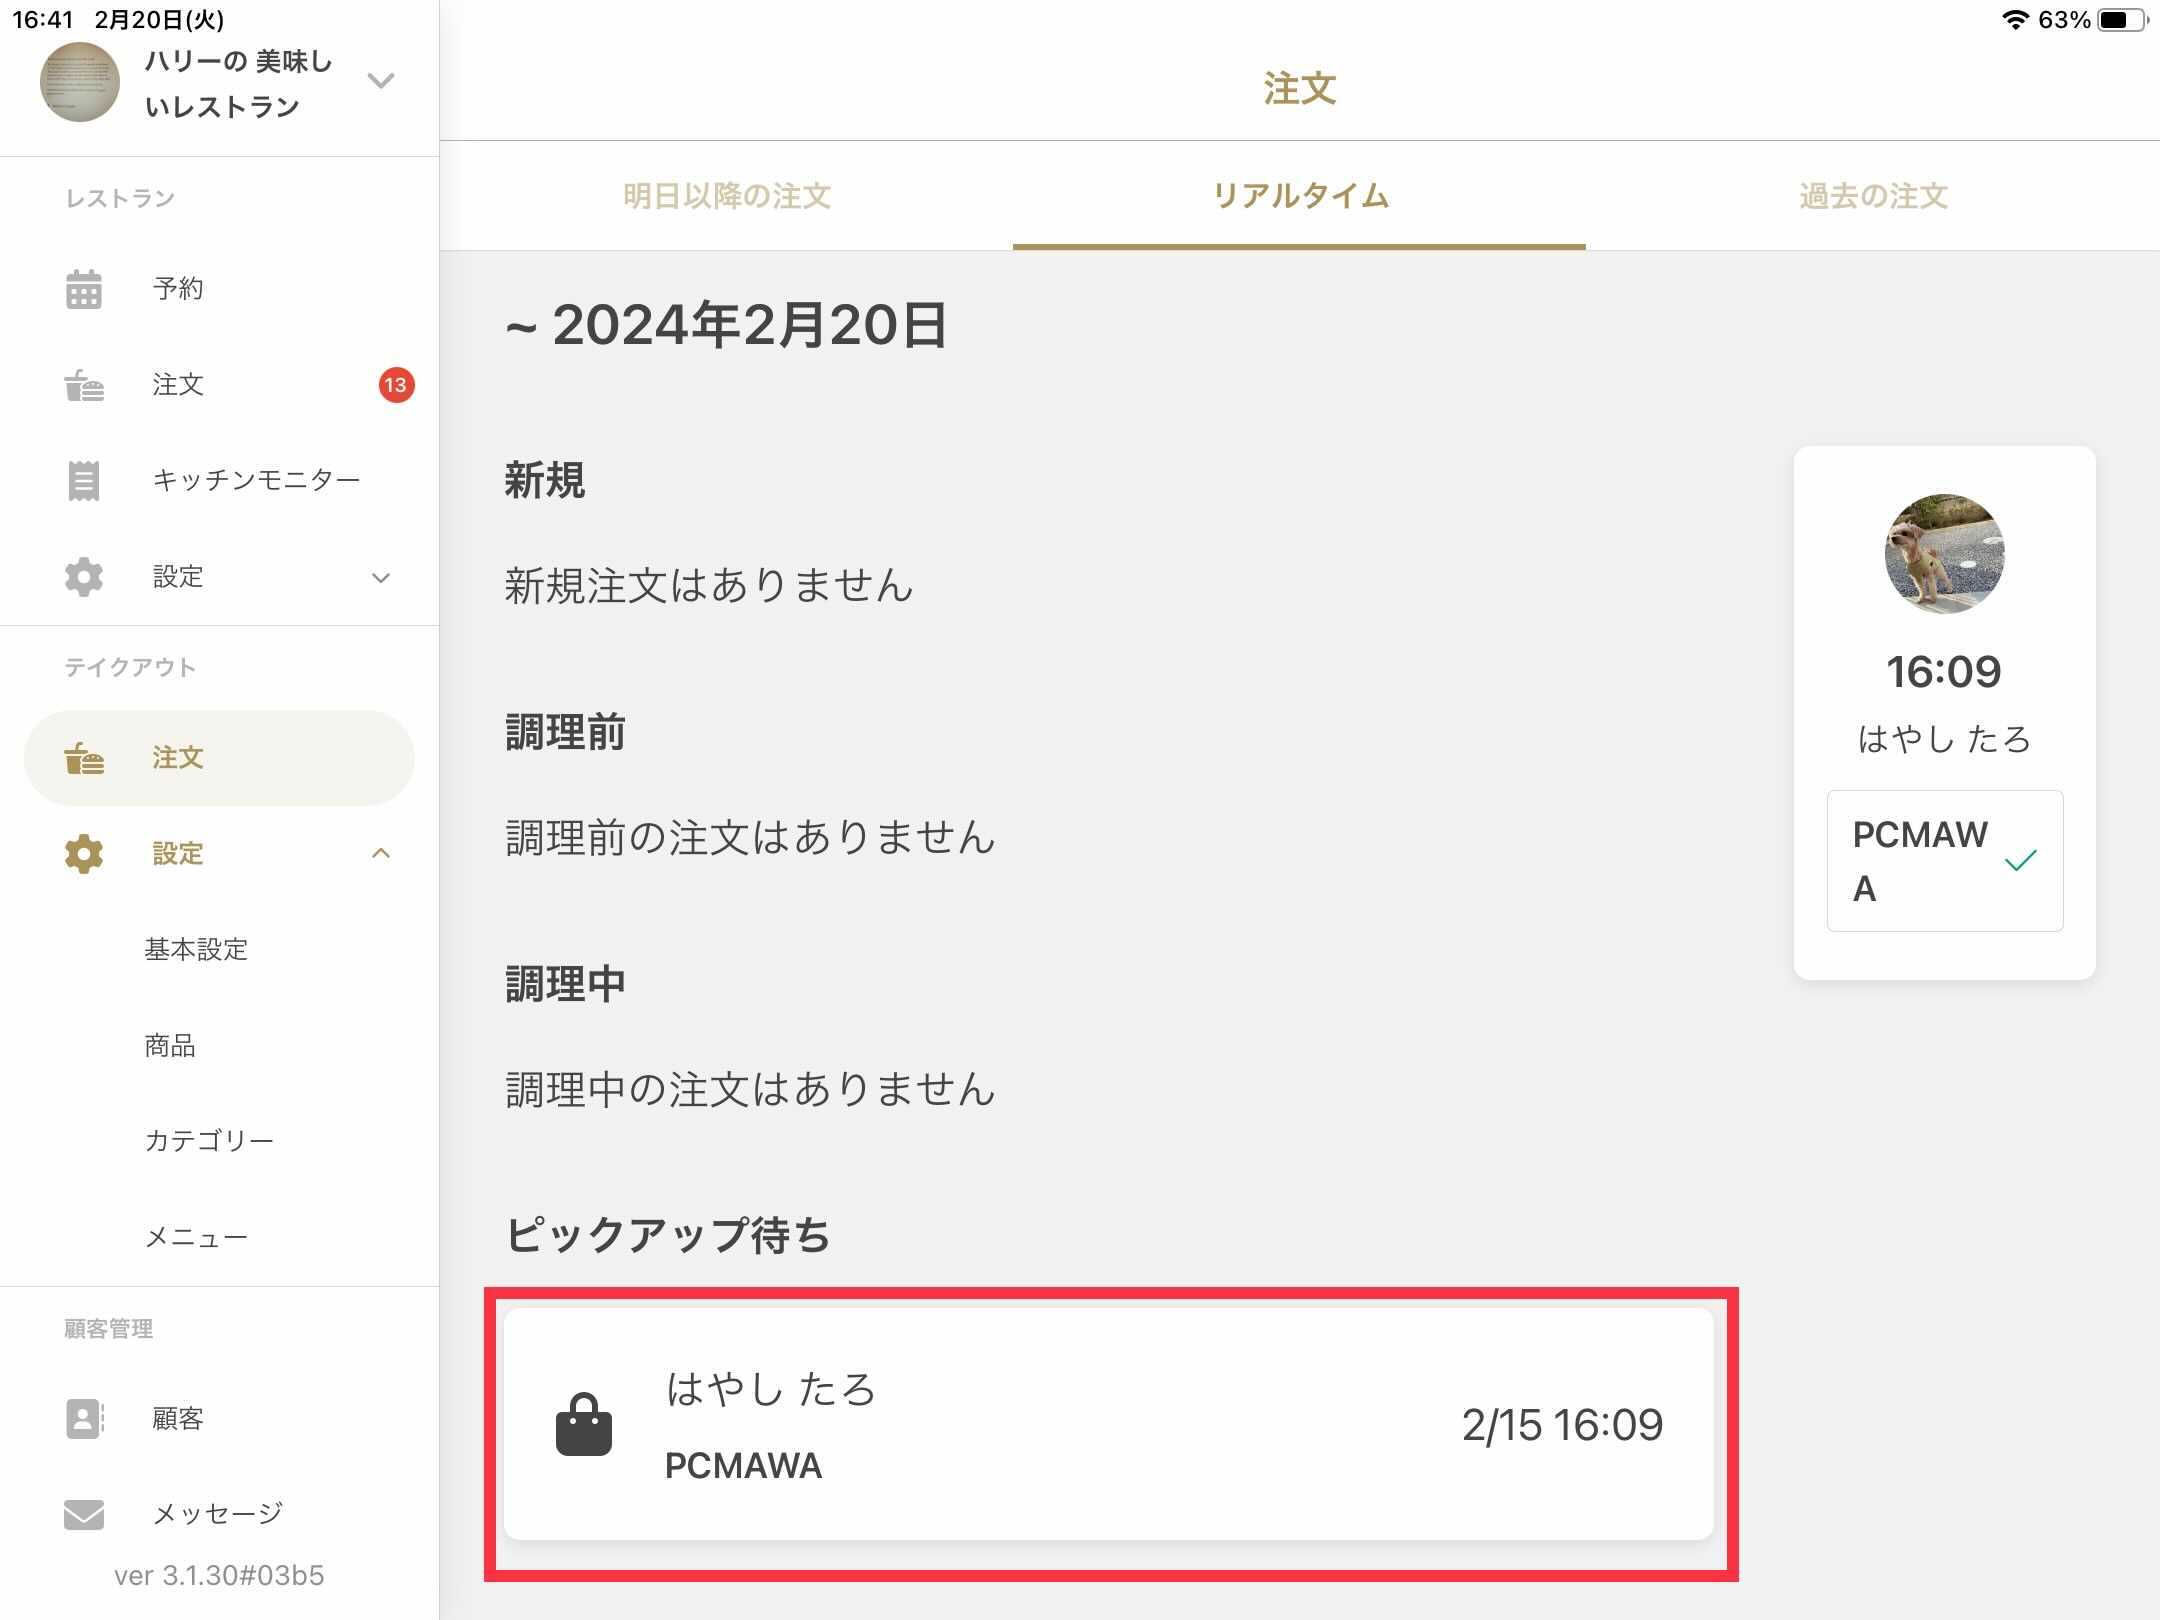
Task: Click the restaurant 設定 gear icon
Action: point(84,577)
